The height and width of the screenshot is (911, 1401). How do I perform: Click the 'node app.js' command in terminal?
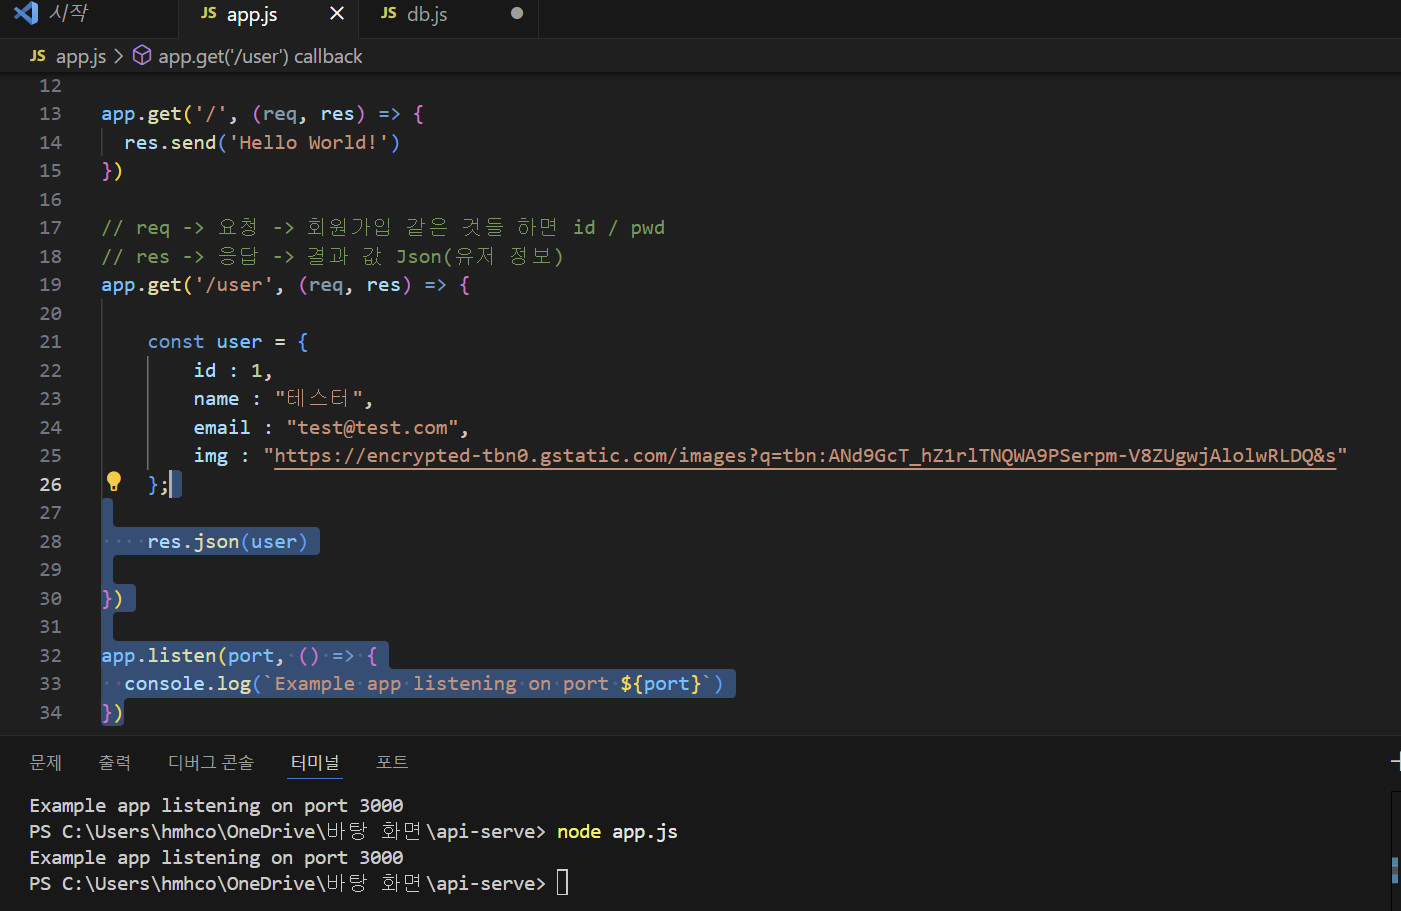(x=617, y=832)
